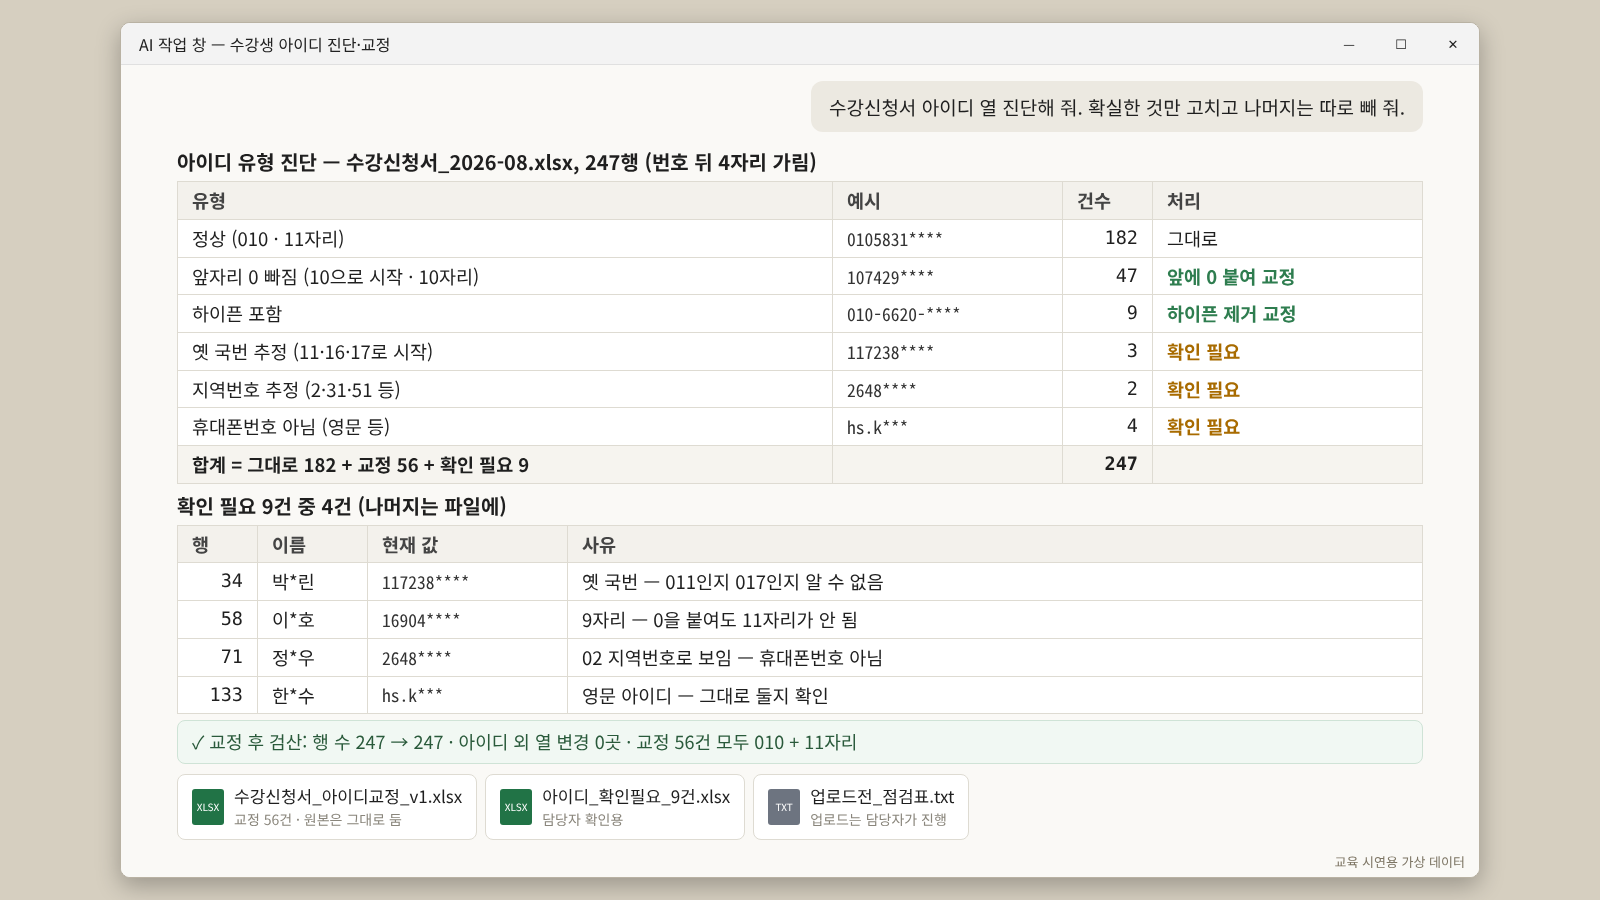Image resolution: width=1600 pixels, height=900 pixels.
Task: Select the 지역번호 추정 row
Action: point(800,390)
